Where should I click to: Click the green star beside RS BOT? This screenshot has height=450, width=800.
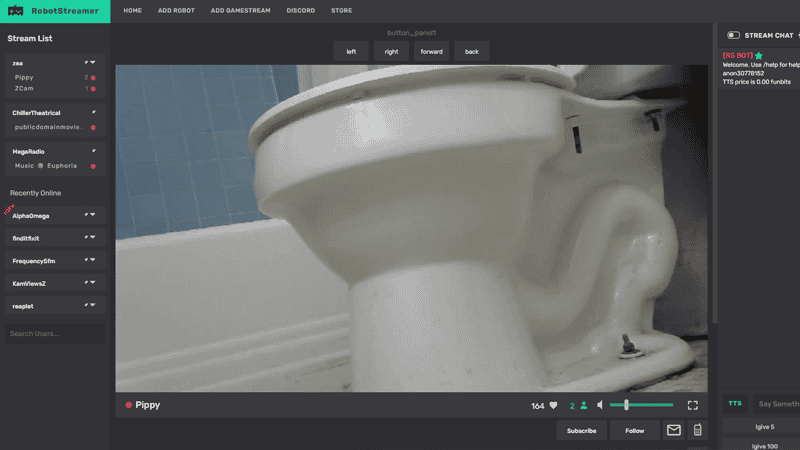tap(759, 56)
